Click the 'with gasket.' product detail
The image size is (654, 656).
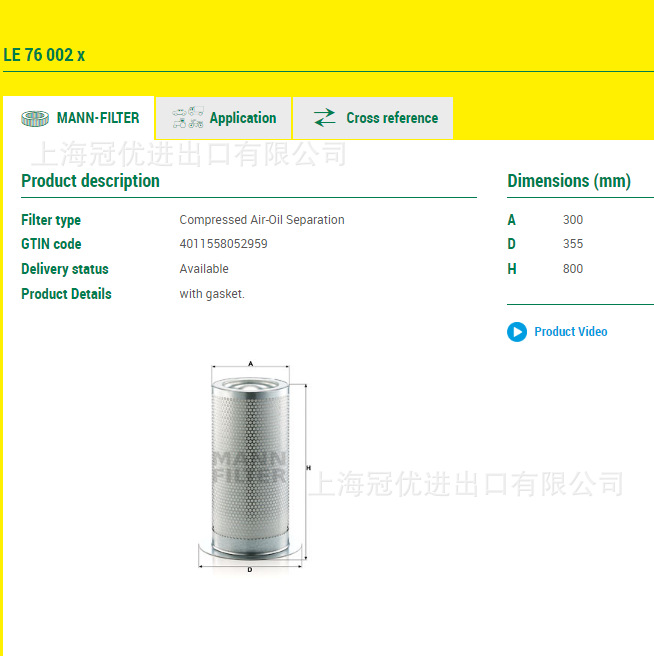click(212, 294)
